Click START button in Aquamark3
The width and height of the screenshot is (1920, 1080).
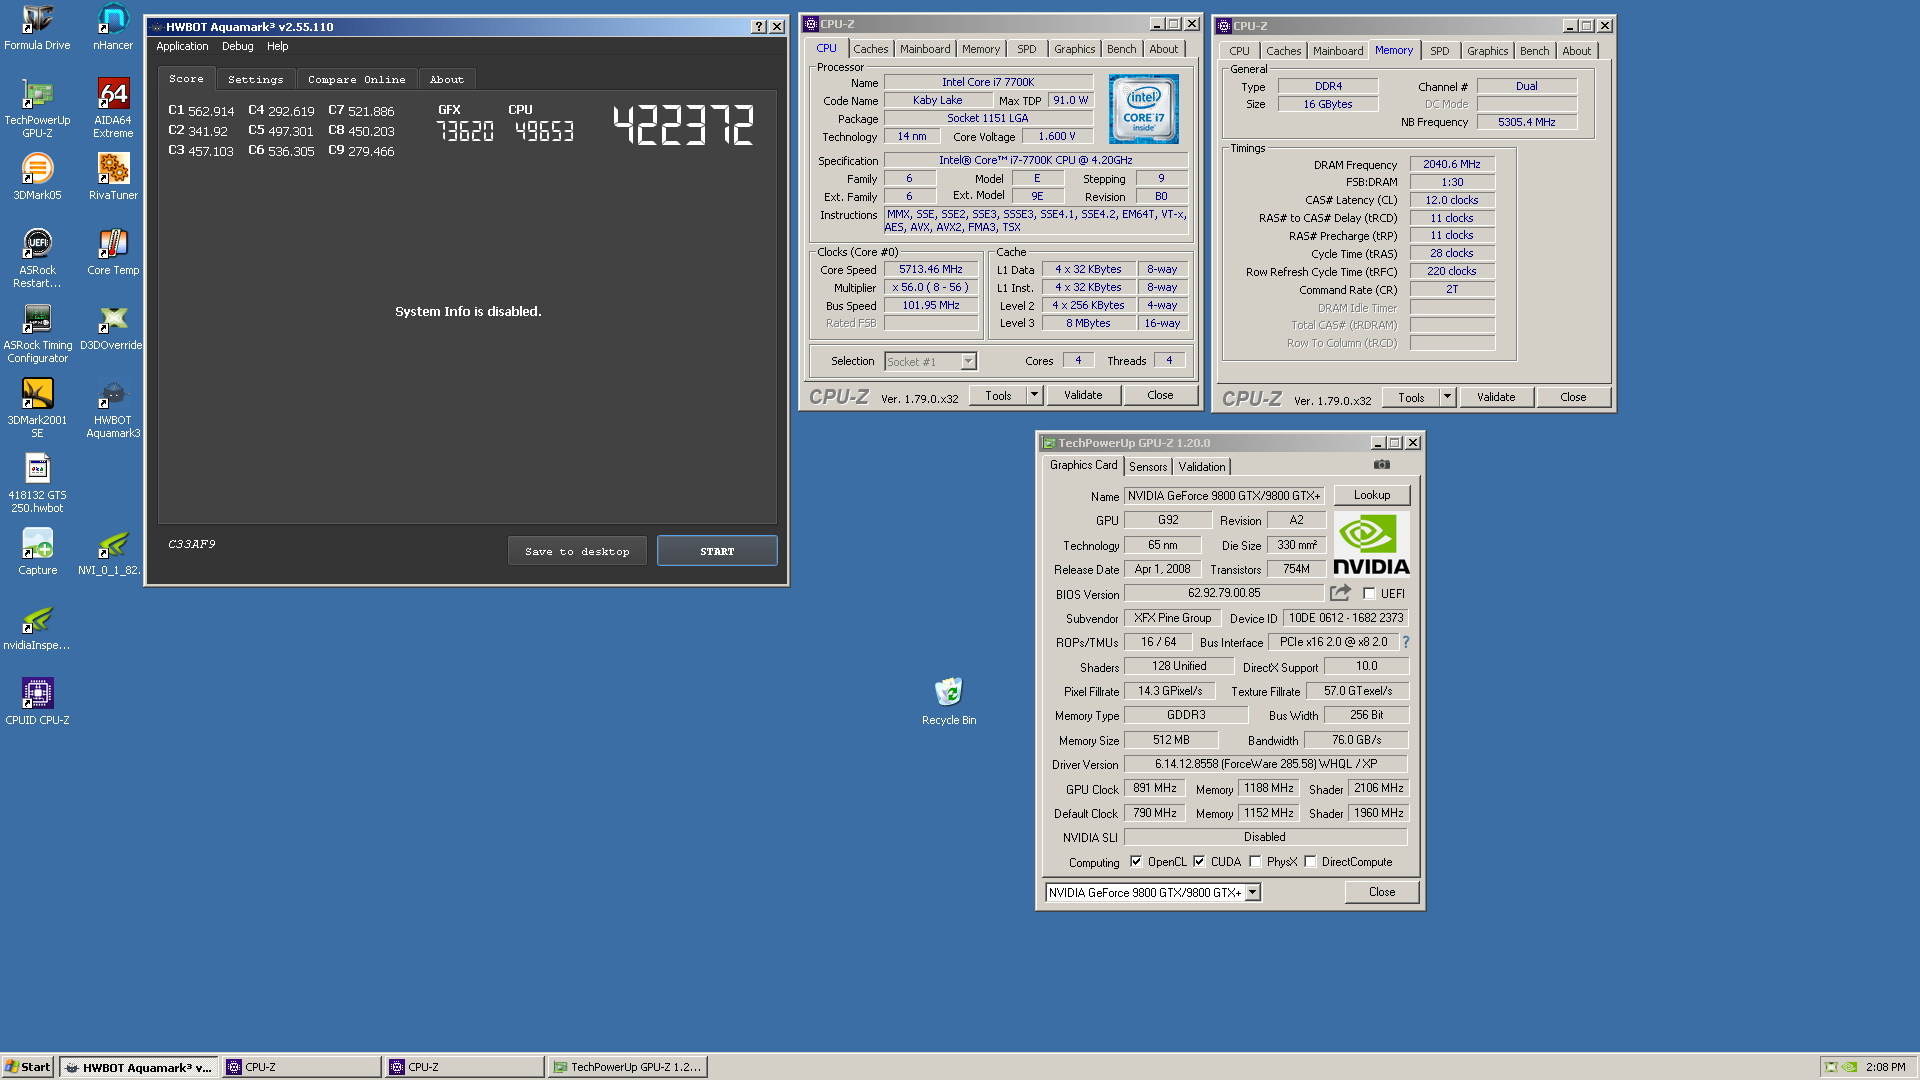click(x=717, y=551)
